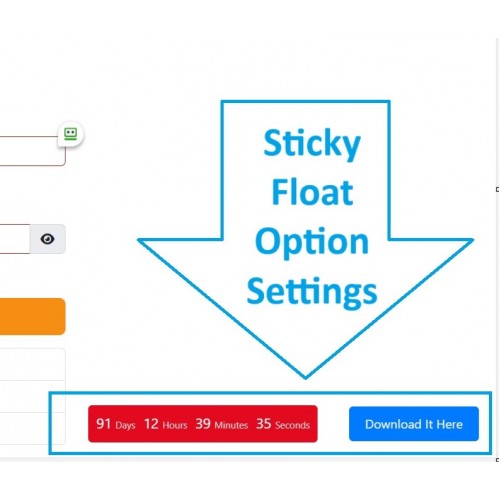Click the red countdown timer banner

tap(203, 424)
